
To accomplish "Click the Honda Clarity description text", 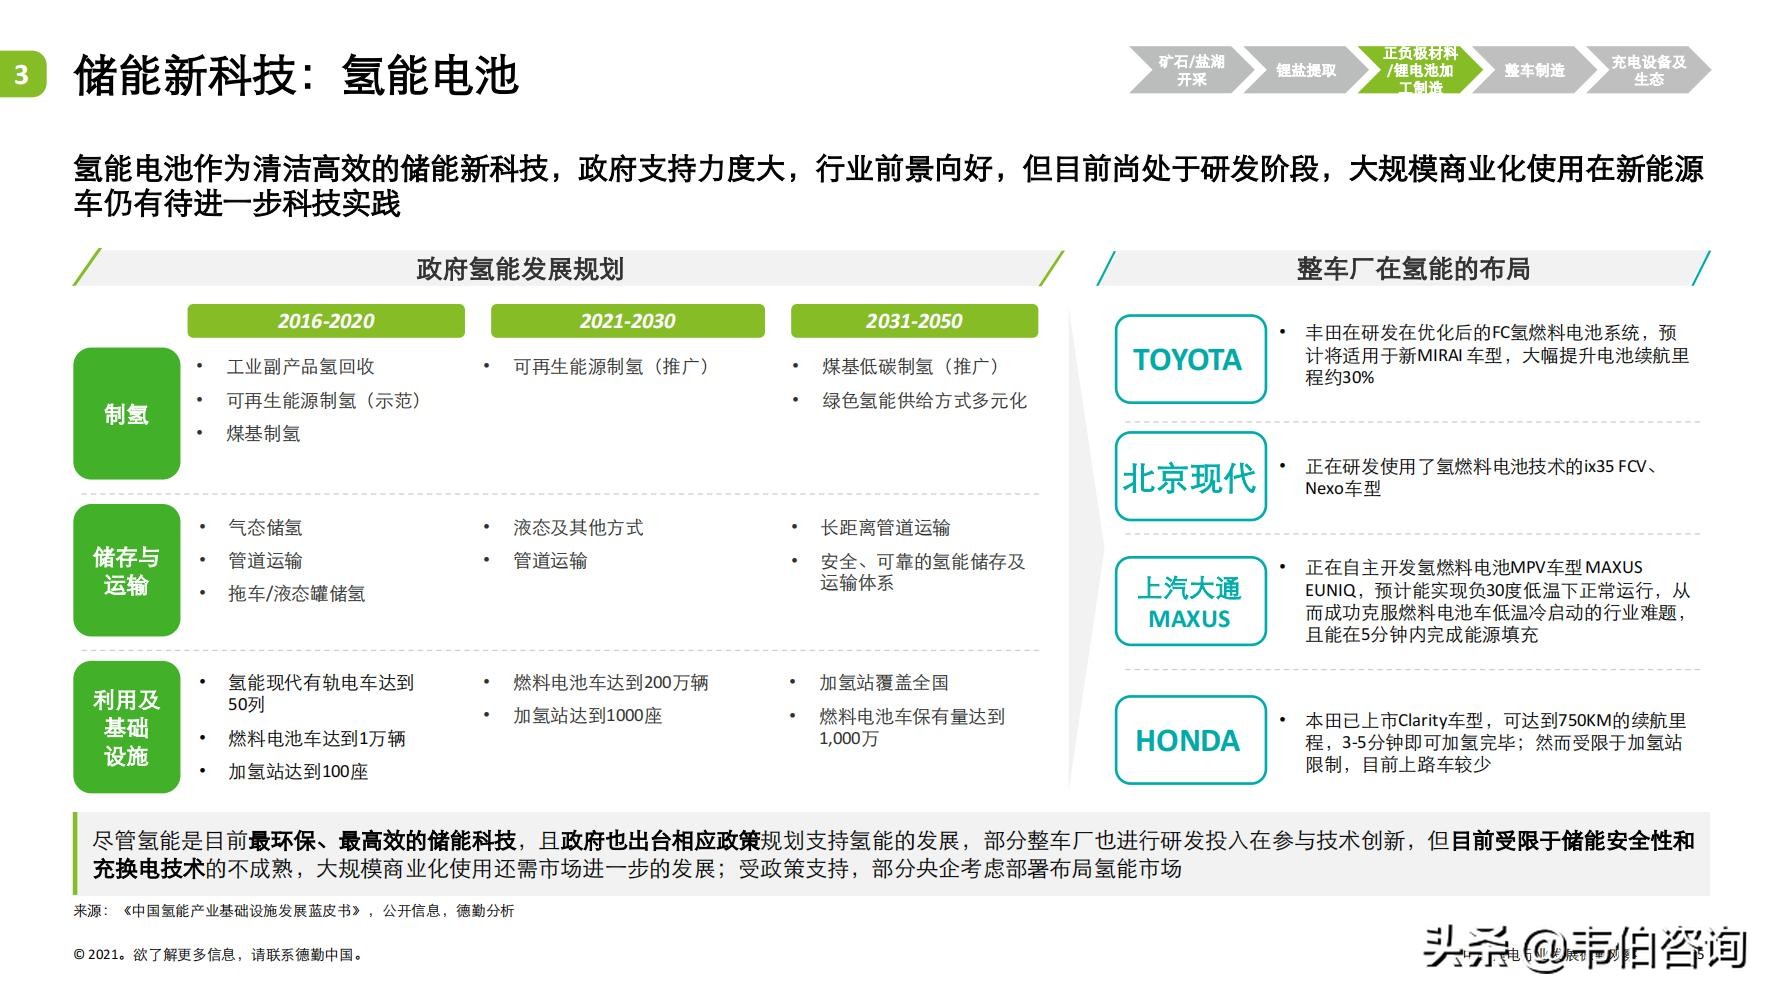I will 1495,742.
